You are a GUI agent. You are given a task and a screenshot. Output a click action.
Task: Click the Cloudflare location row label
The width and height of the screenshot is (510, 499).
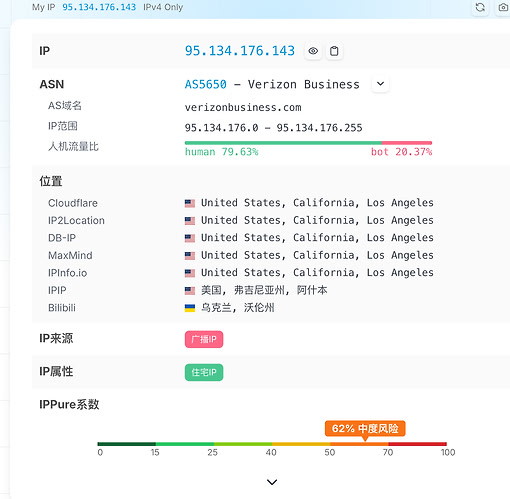pos(73,203)
